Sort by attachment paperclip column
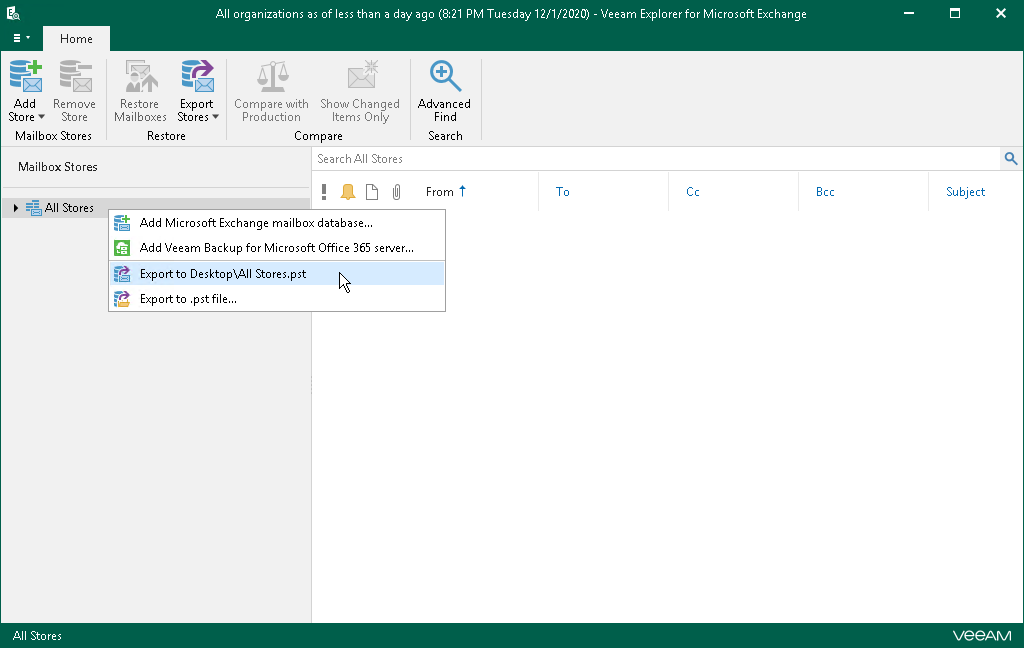Viewport: 1024px width, 648px height. click(396, 191)
